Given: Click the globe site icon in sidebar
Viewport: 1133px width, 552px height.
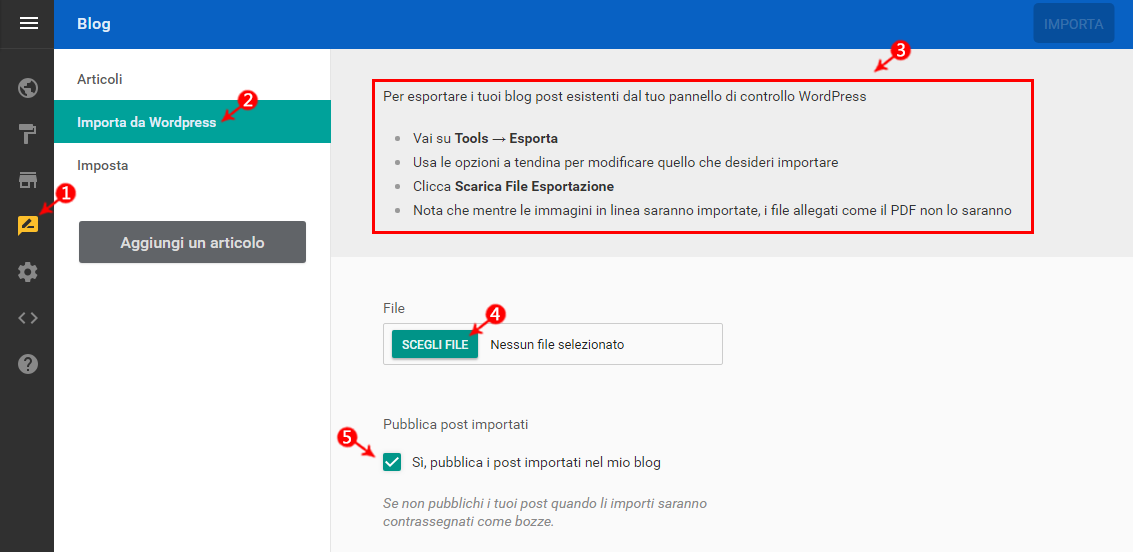Looking at the screenshot, I should tap(28, 88).
